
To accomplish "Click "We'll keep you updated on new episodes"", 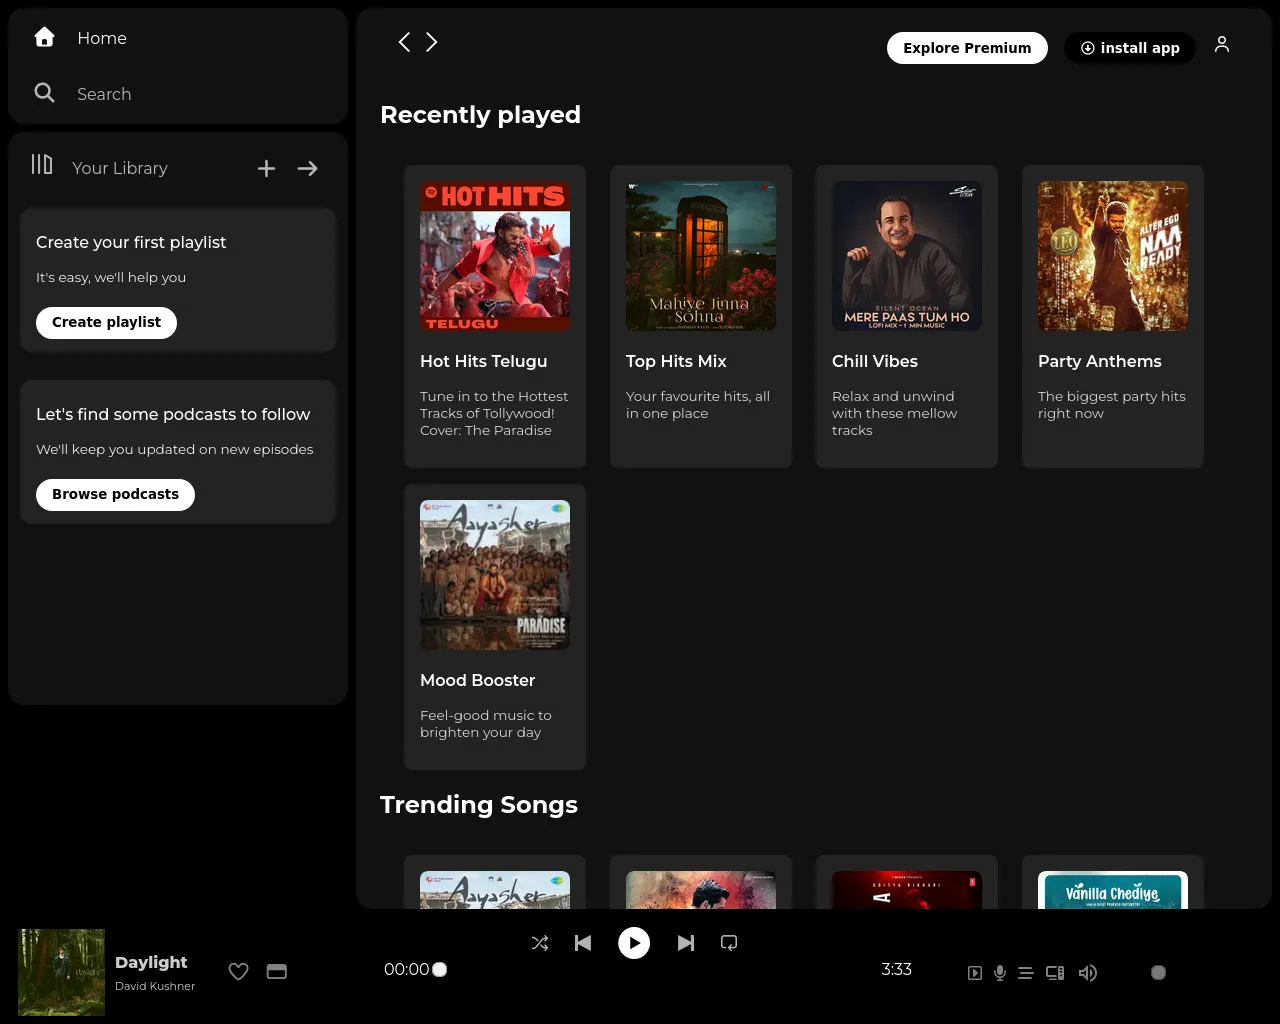I will (x=175, y=449).
